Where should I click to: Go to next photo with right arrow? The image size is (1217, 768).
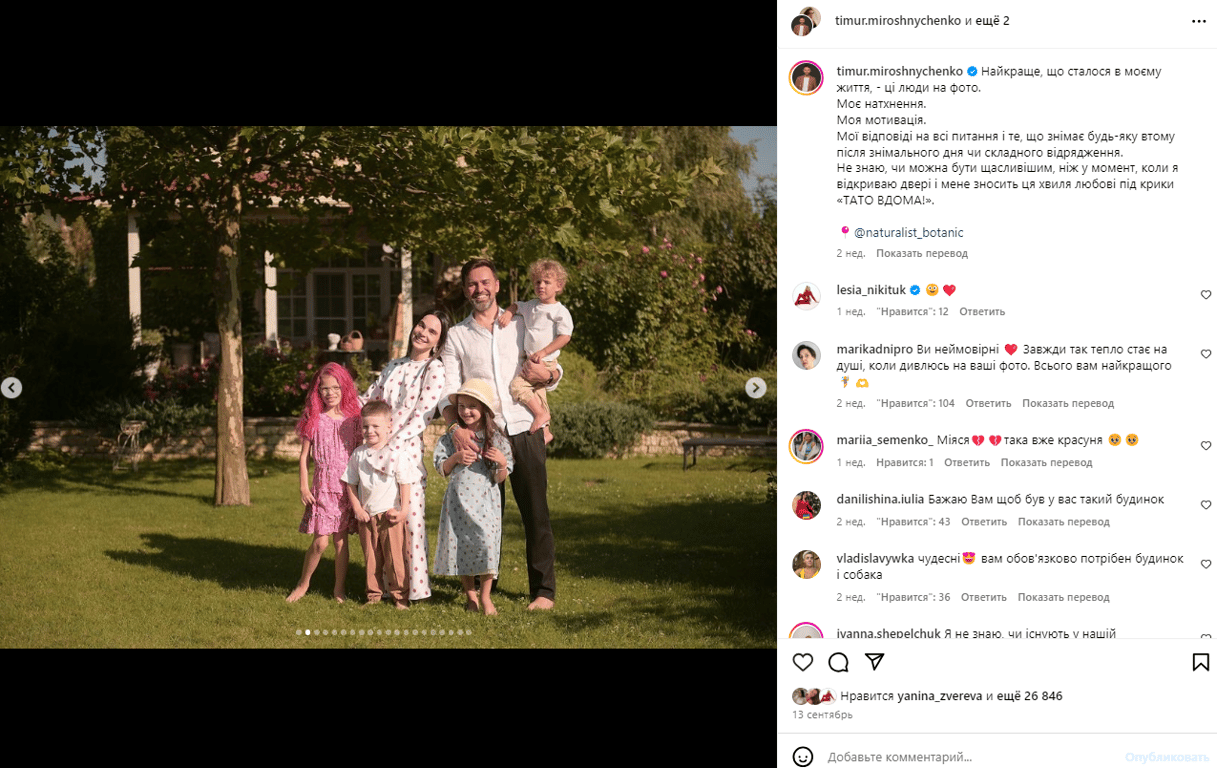(756, 387)
